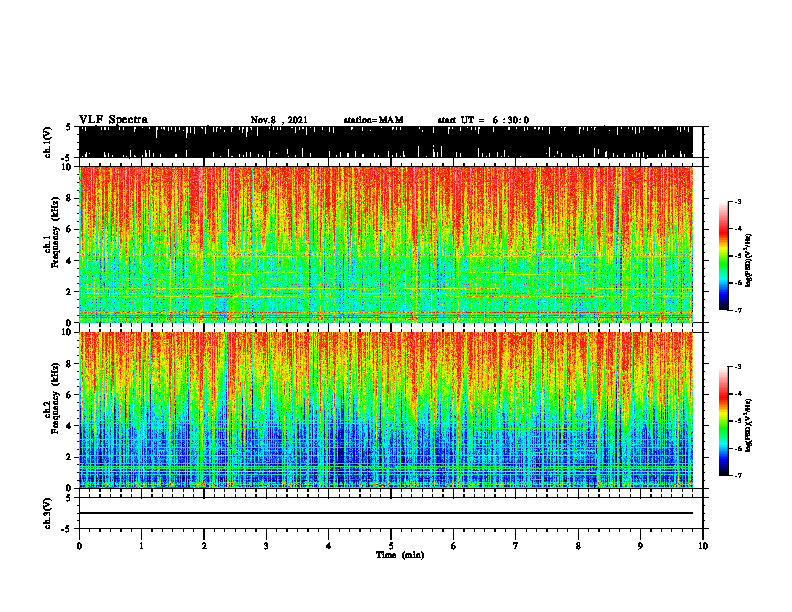
Task: Click inside the ch.2 frequency spectrogram panel
Action: coord(386,410)
